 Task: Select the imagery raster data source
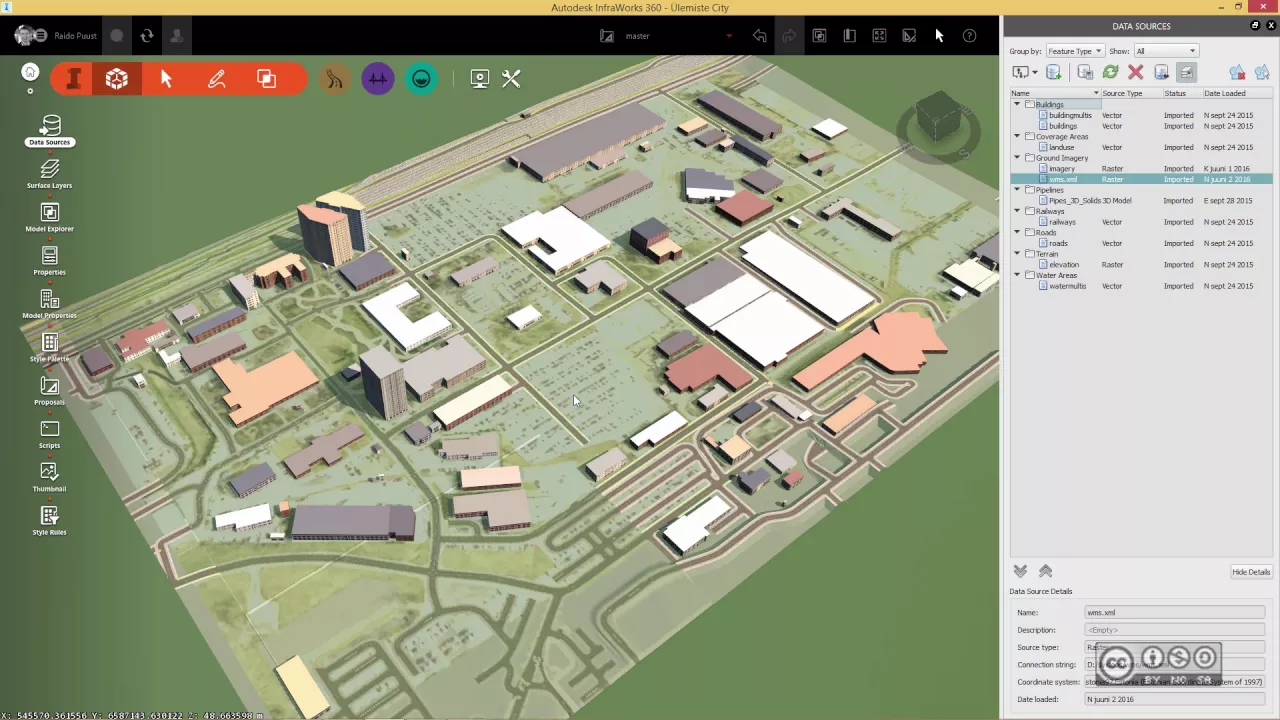click(1141, 169)
